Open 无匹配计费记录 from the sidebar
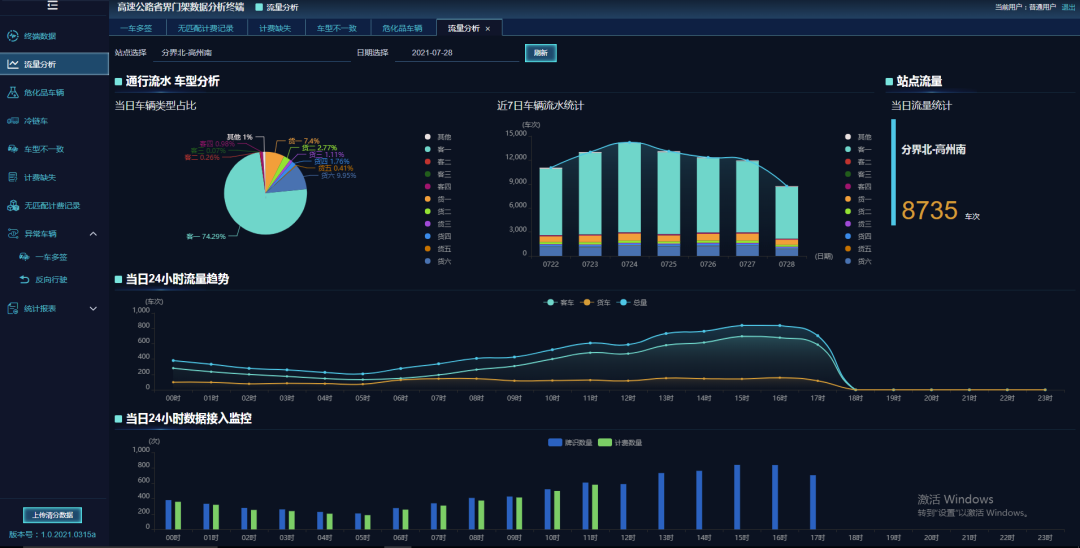 point(51,205)
